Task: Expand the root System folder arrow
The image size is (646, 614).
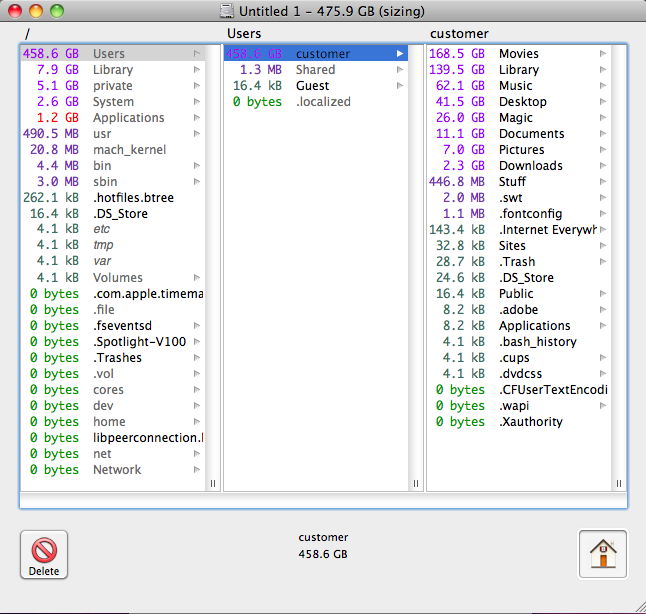Action: [197, 101]
